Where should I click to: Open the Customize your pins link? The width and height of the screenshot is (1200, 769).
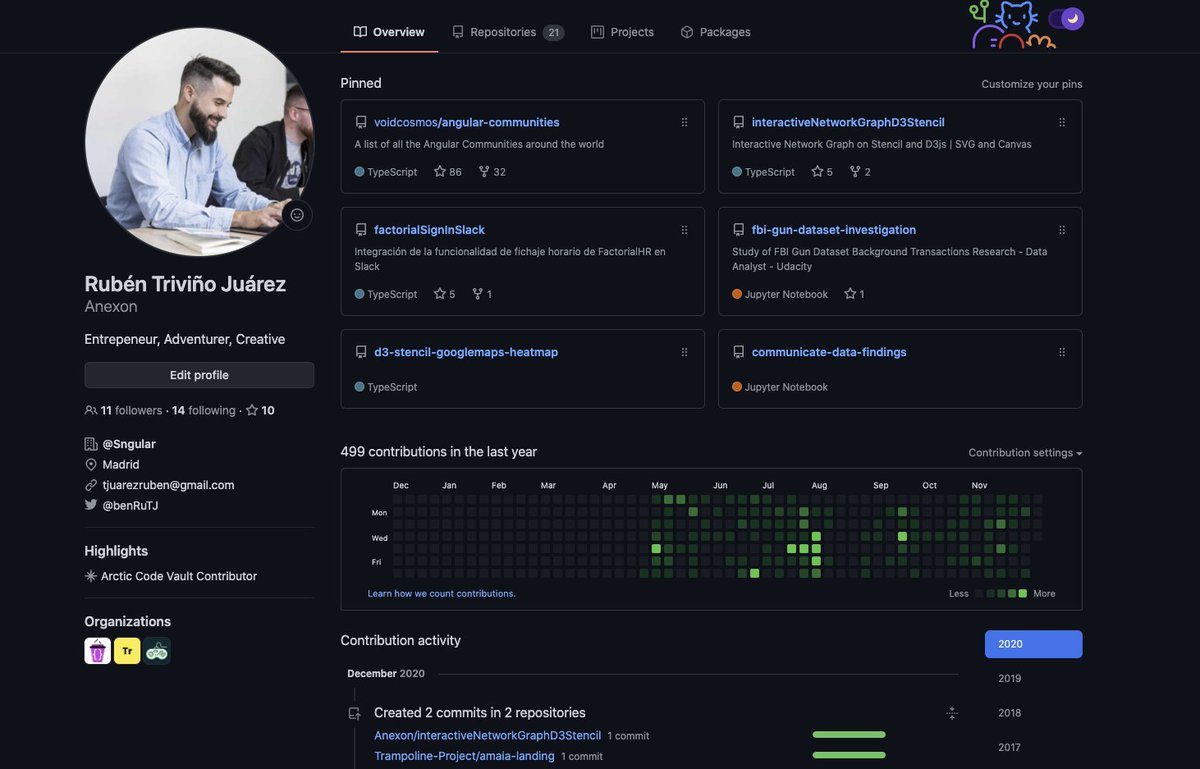1030,84
